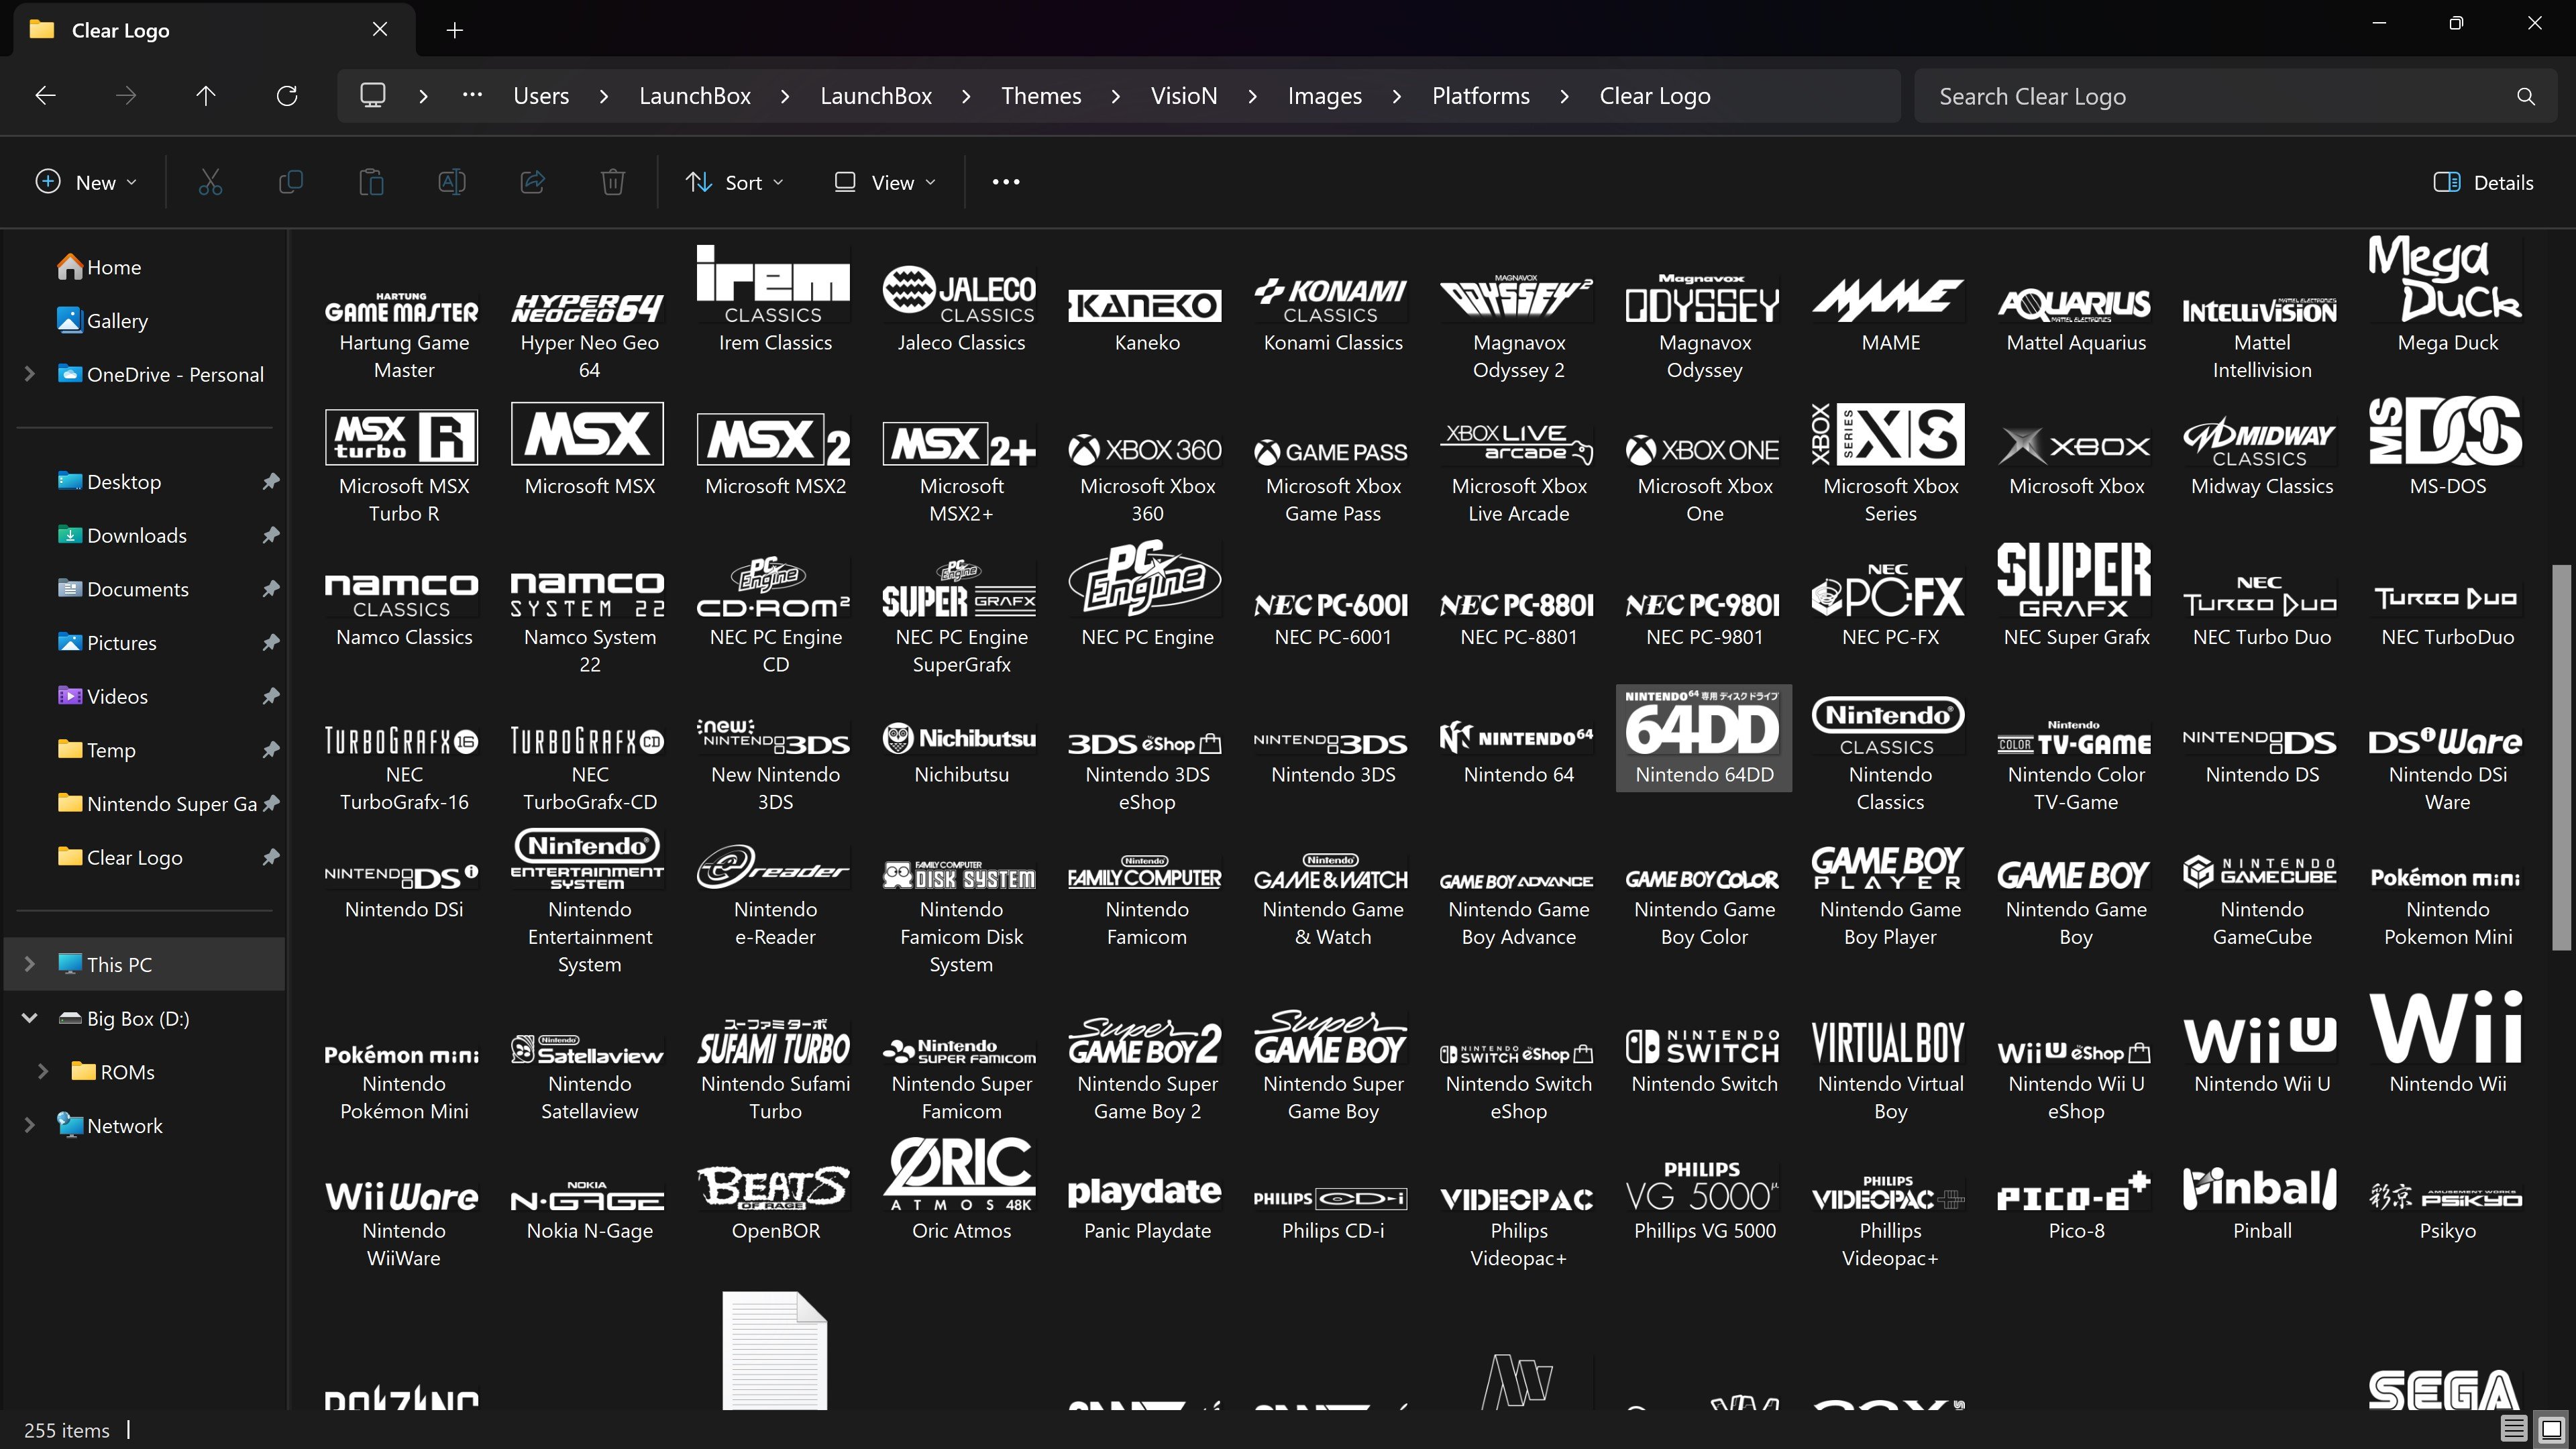Unpin Desktop via its pin icon
This screenshot has height=1449, width=2576.
click(x=270, y=482)
